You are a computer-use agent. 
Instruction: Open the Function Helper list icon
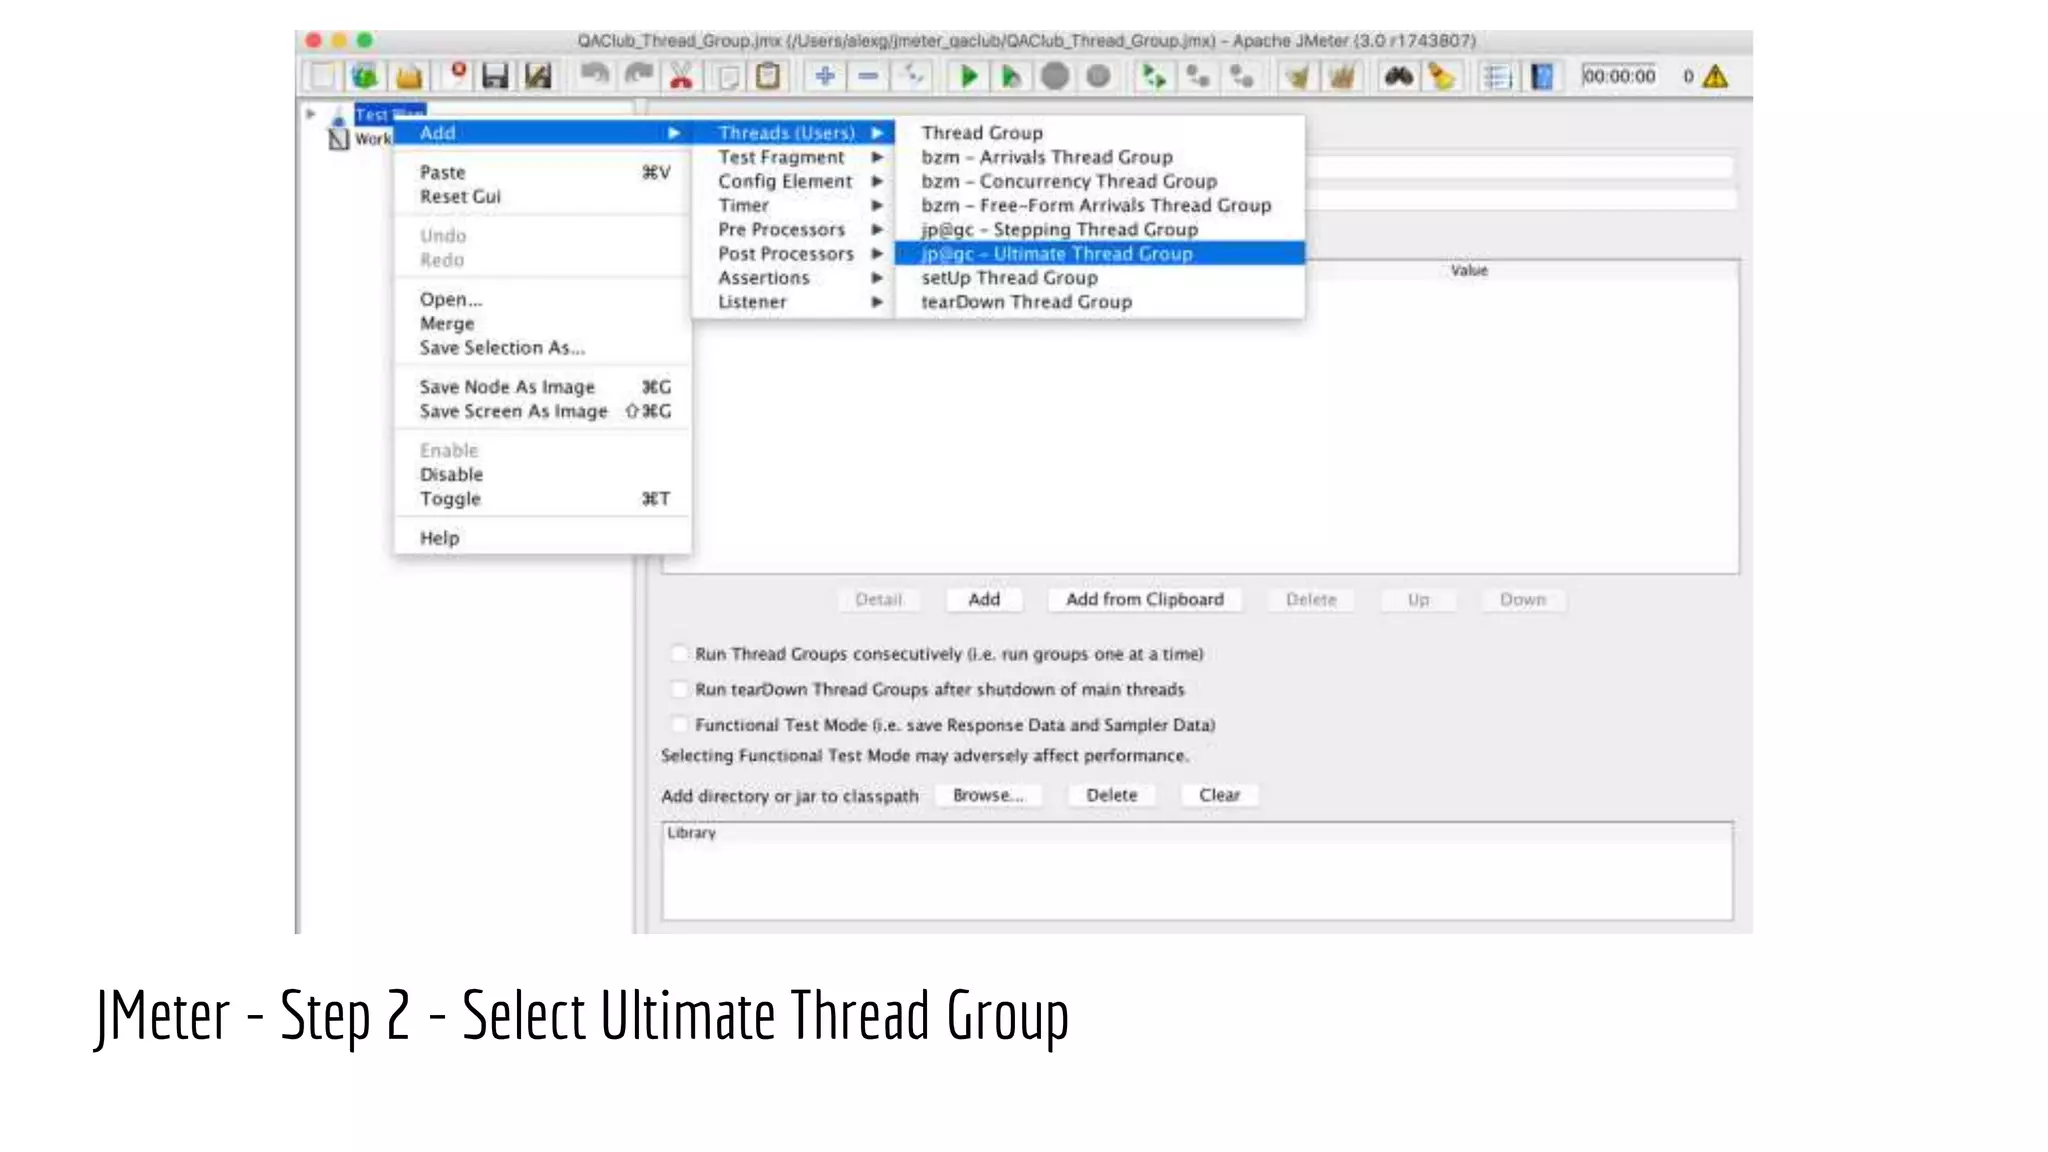[1498, 76]
